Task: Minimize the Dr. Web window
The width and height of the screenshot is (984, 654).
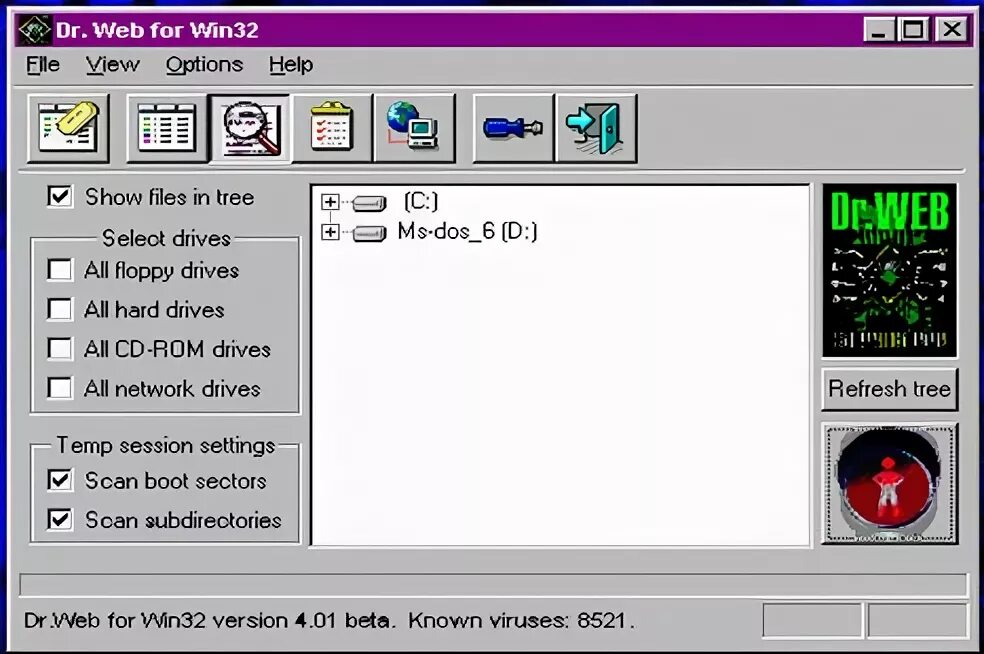Action: pos(879,29)
